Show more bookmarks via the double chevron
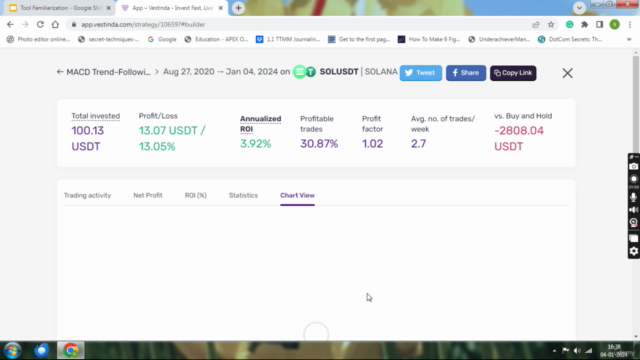Image resolution: width=640 pixels, height=360 pixels. coord(629,39)
